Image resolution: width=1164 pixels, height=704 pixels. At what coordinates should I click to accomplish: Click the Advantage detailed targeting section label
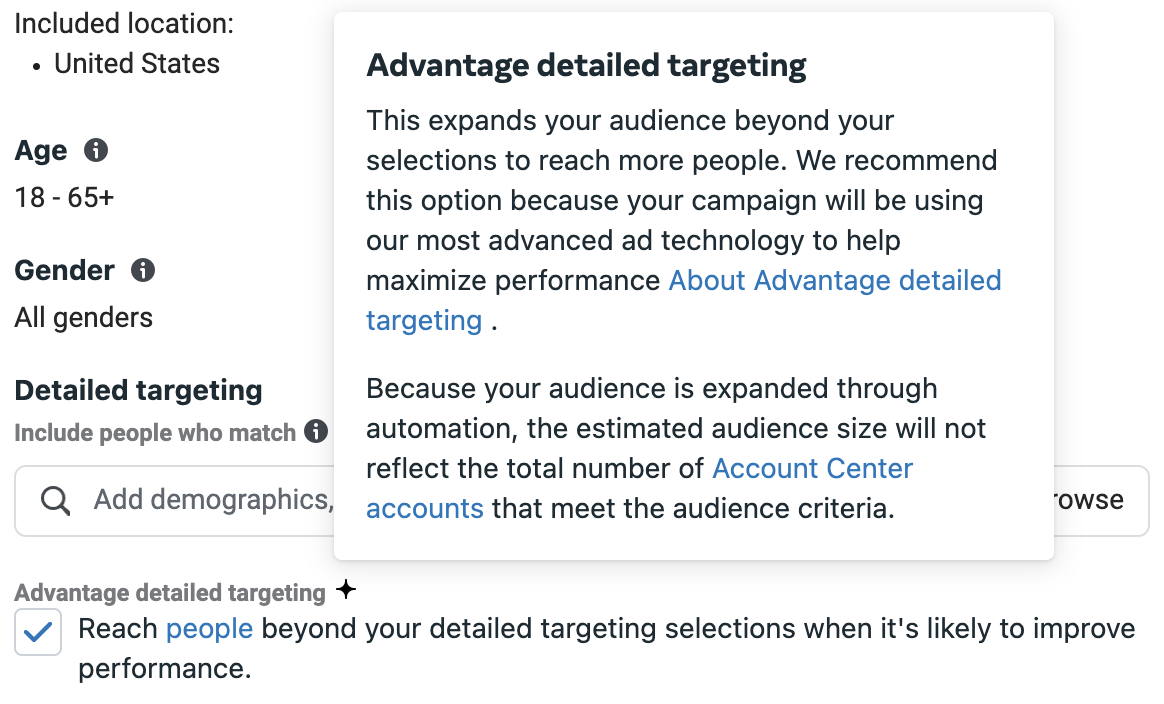(170, 591)
